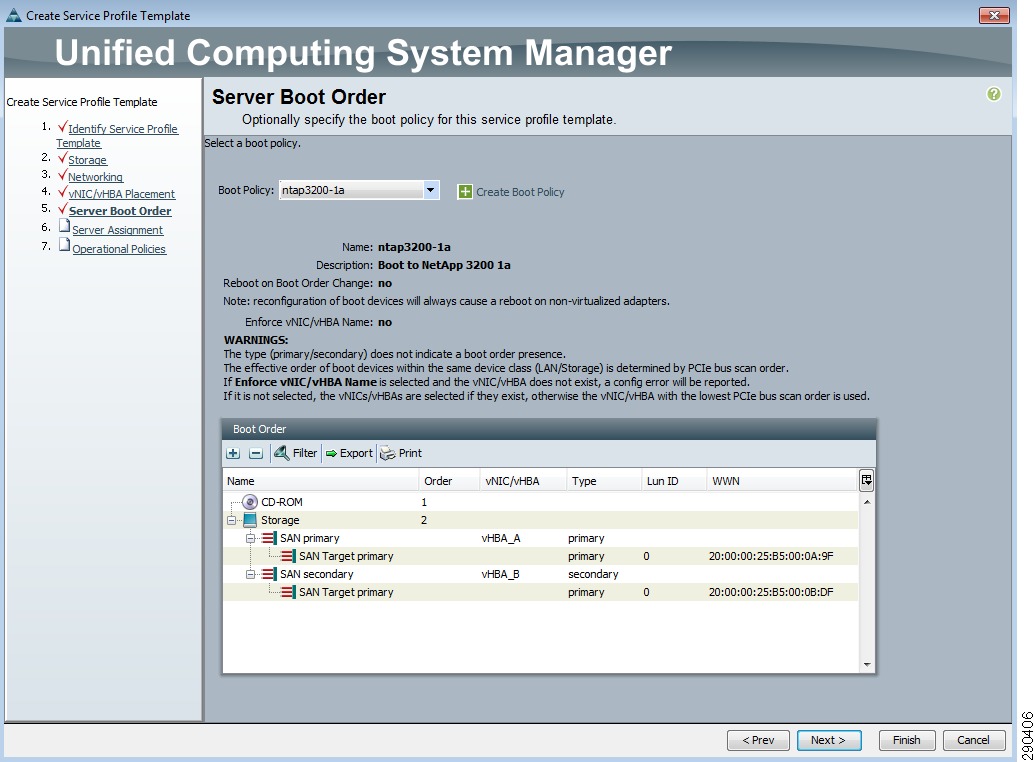Sort by the Order column header
The image size is (1035, 762).
click(x=449, y=481)
